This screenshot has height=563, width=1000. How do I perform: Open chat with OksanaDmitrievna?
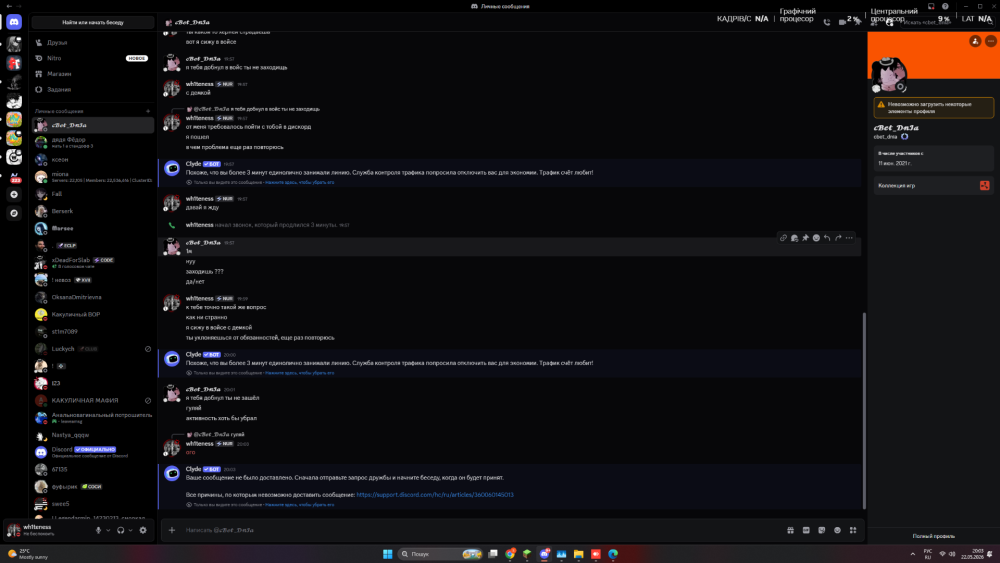[x=92, y=297]
